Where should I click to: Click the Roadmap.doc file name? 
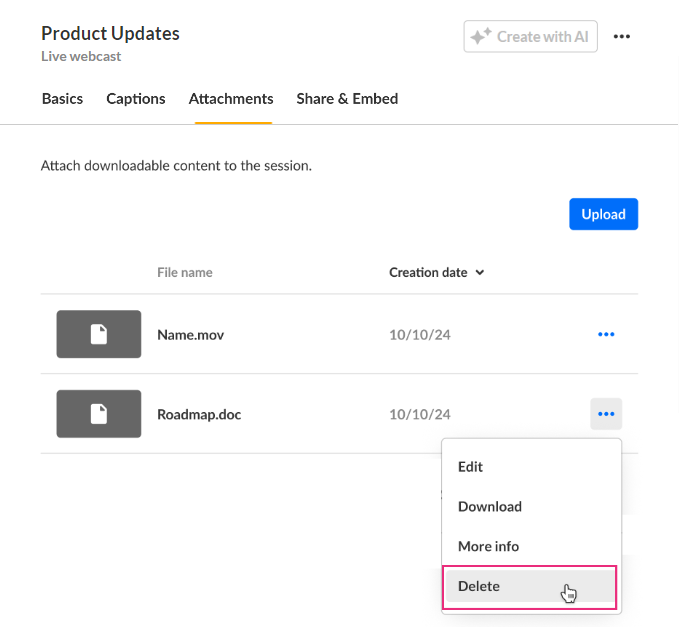(x=199, y=414)
